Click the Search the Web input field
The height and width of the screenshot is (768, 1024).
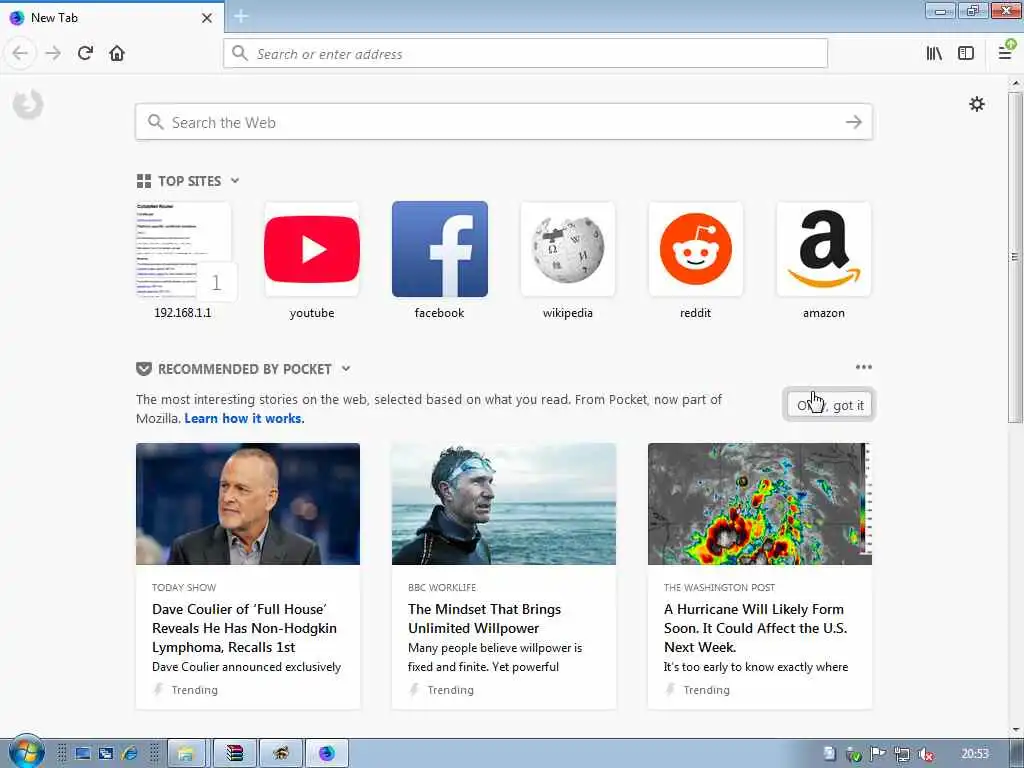tap(504, 122)
